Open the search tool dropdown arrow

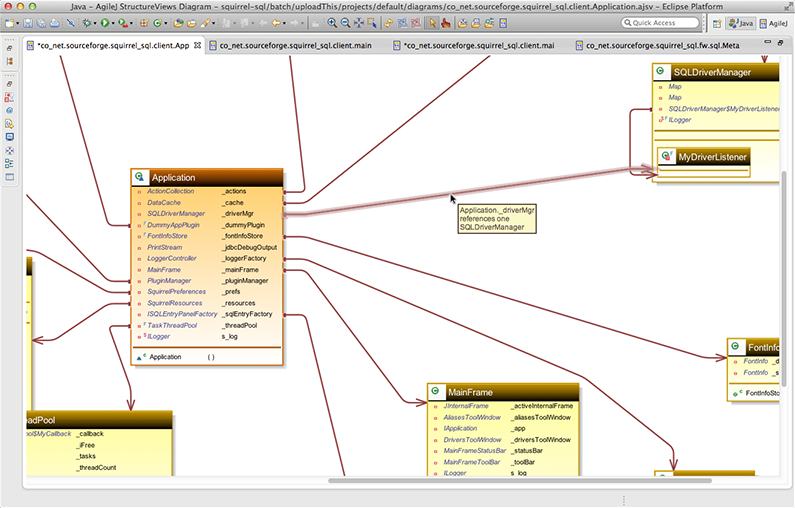[x=213, y=23]
